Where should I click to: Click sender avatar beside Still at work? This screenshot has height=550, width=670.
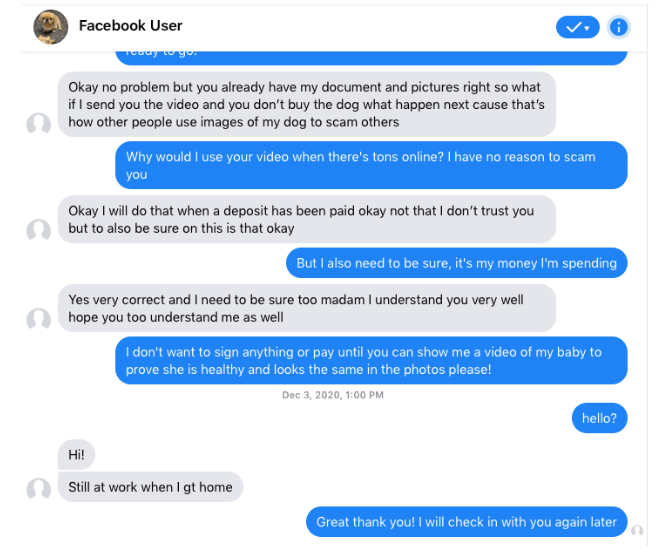[39, 489]
